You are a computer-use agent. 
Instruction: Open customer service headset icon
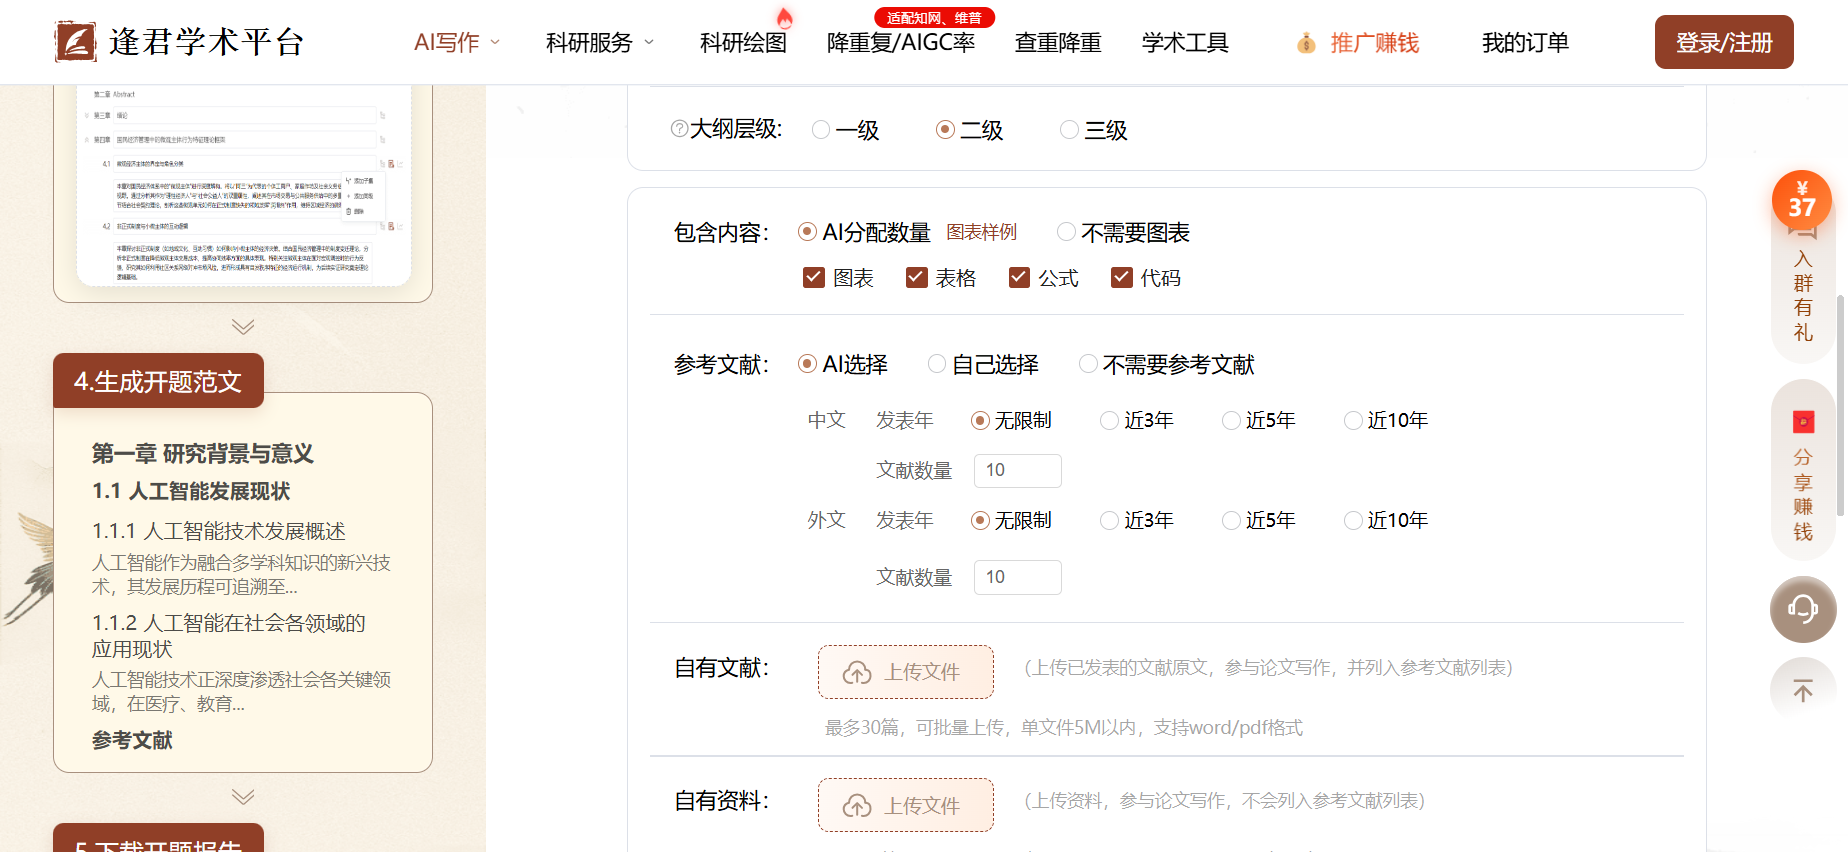pos(1803,609)
